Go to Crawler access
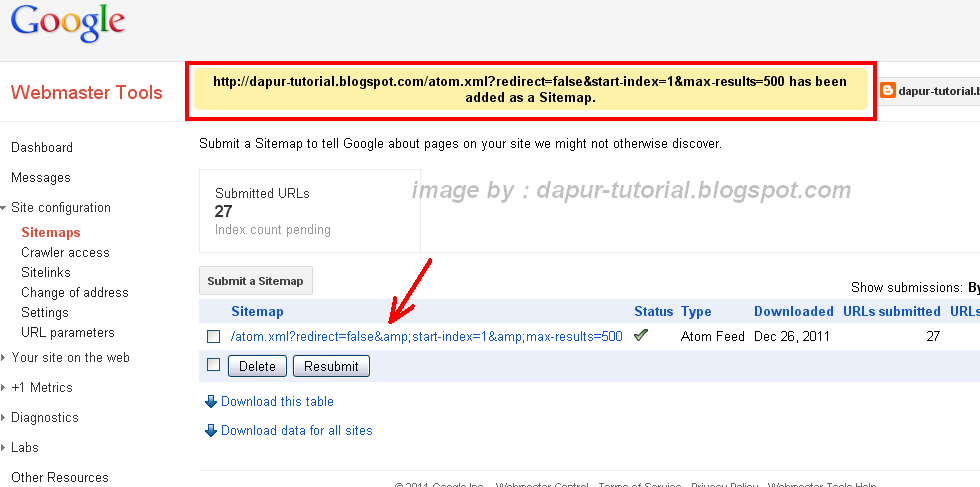 click(x=65, y=253)
